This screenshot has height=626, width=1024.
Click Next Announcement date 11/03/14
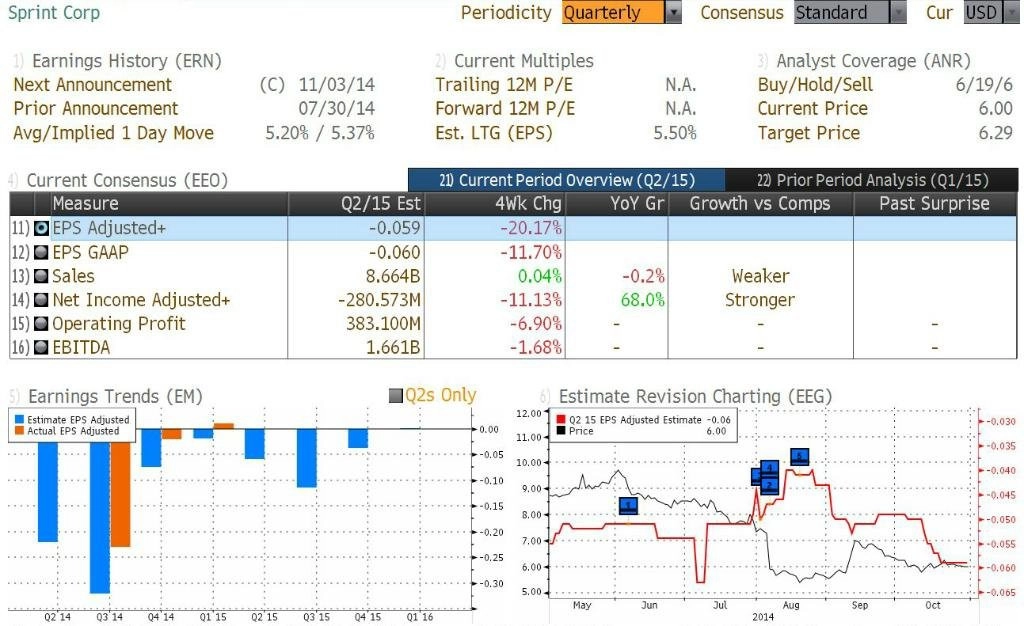336,85
